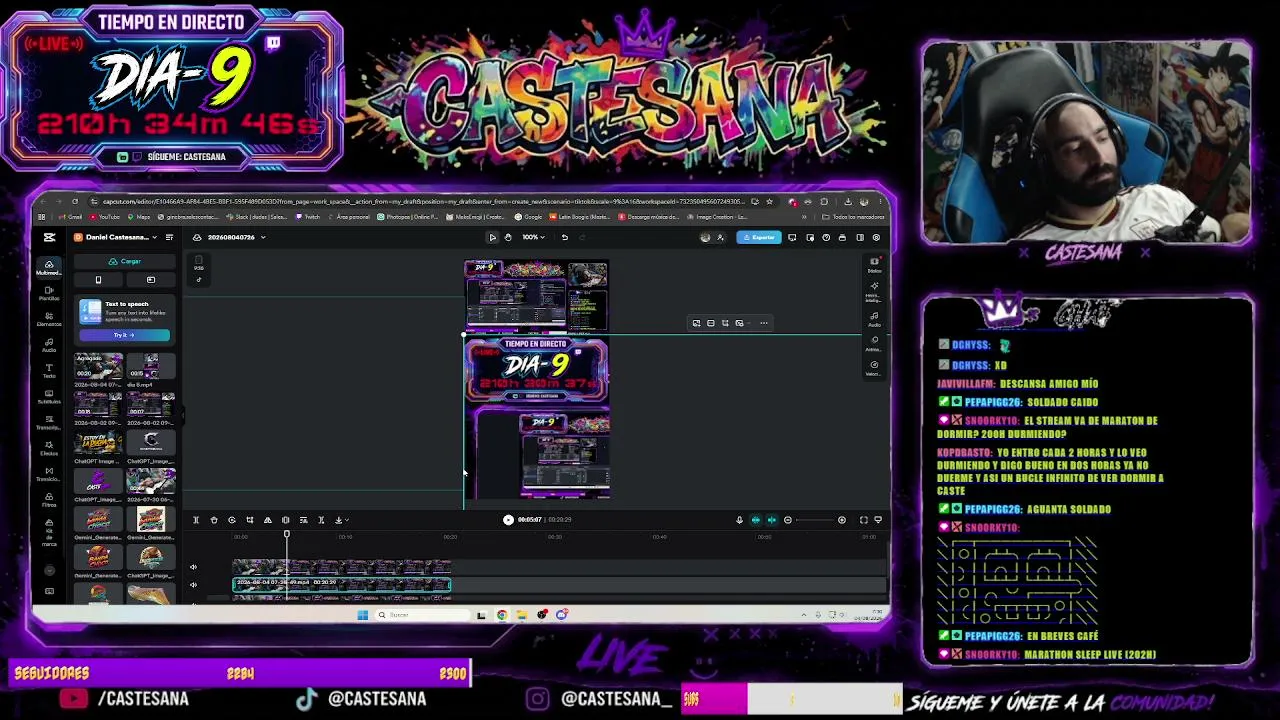The height and width of the screenshot is (720, 1280).
Task: Mute the lower selected video track
Action: click(x=193, y=584)
